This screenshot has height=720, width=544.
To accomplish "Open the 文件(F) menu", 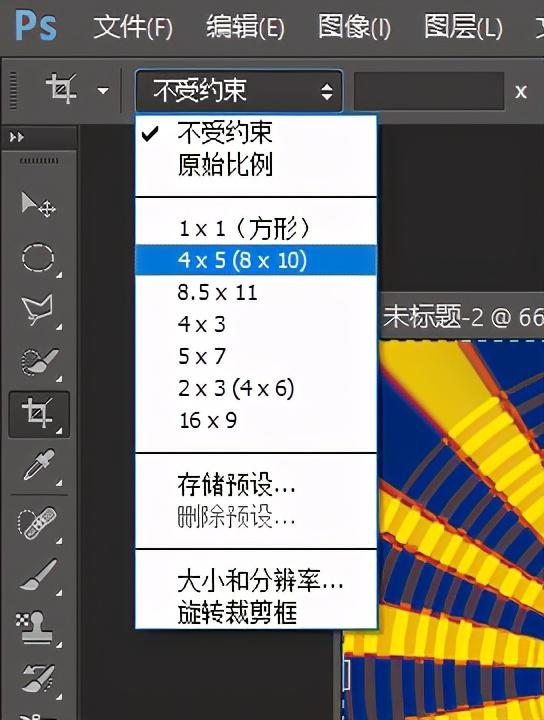I will [133, 27].
